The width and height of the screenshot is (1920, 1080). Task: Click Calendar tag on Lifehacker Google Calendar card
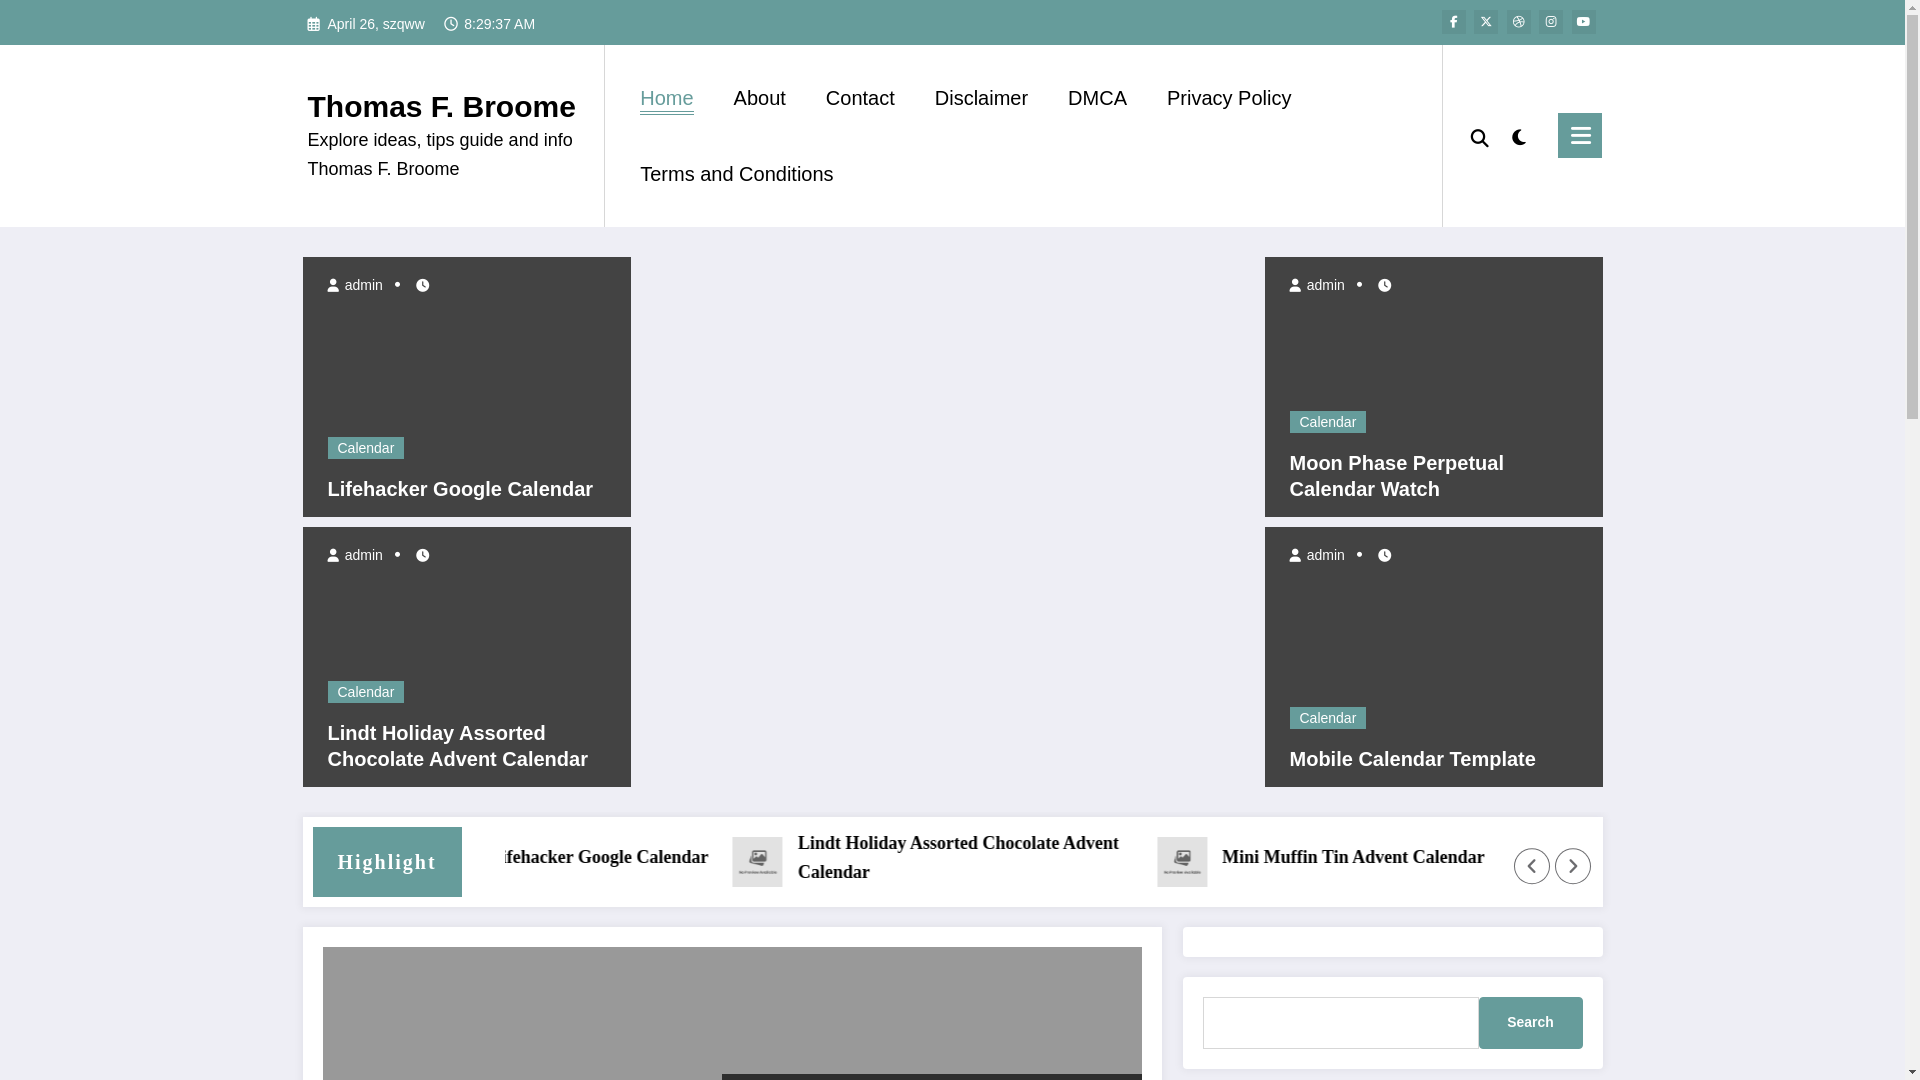(365, 448)
